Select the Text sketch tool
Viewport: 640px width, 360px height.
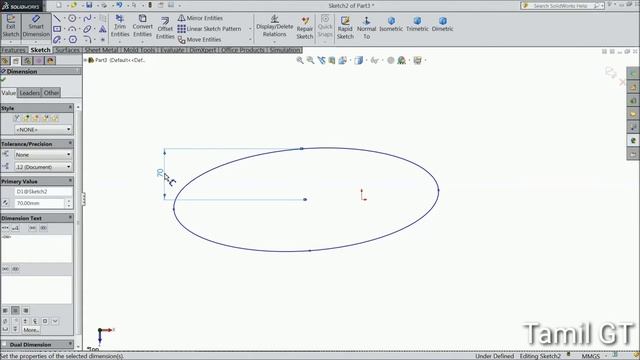pyautogui.click(x=102, y=29)
